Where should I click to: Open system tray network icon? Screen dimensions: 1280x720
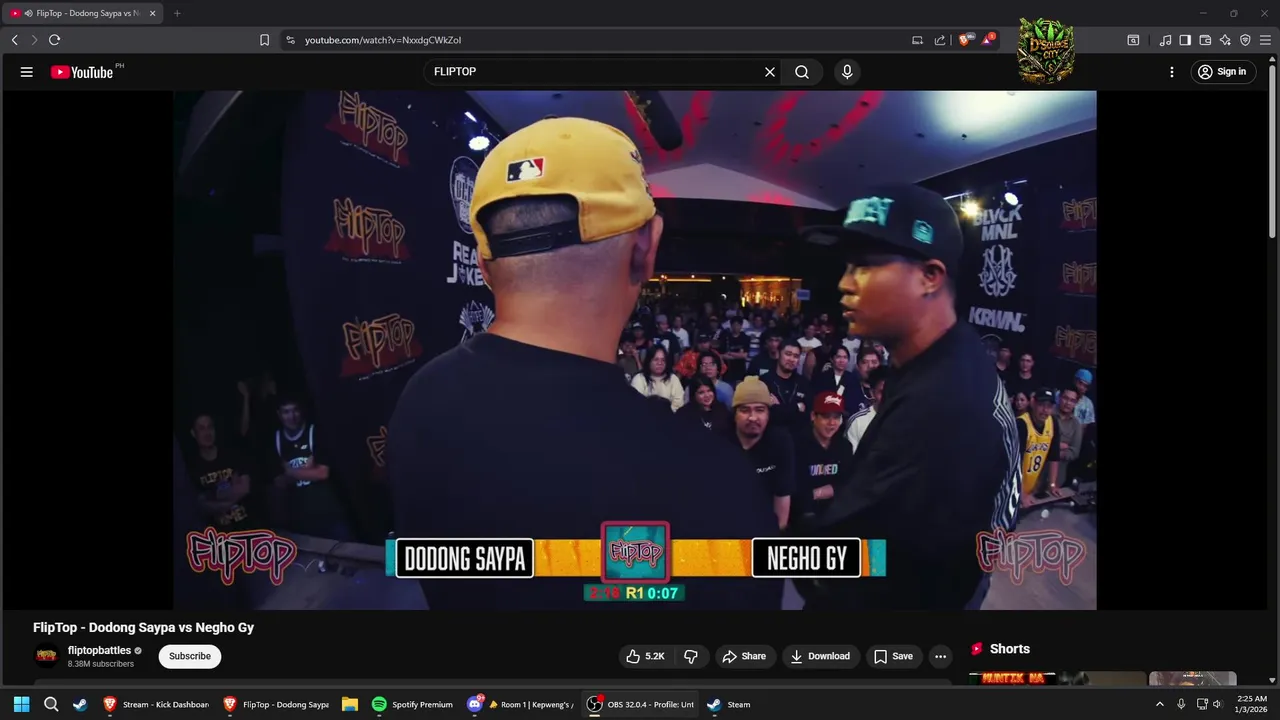[x=1202, y=704]
